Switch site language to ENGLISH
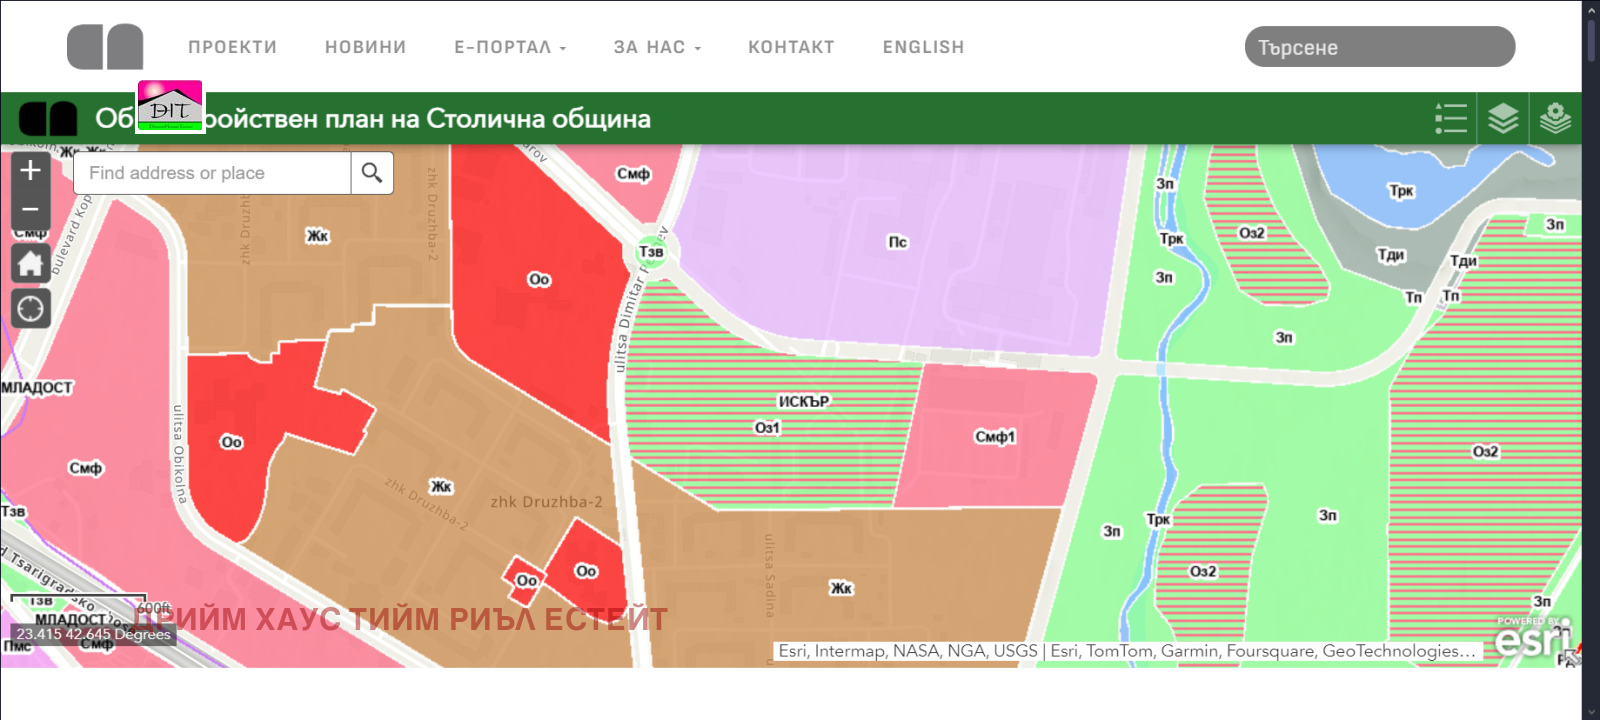Screen dimensions: 1600x720 tap(923, 47)
